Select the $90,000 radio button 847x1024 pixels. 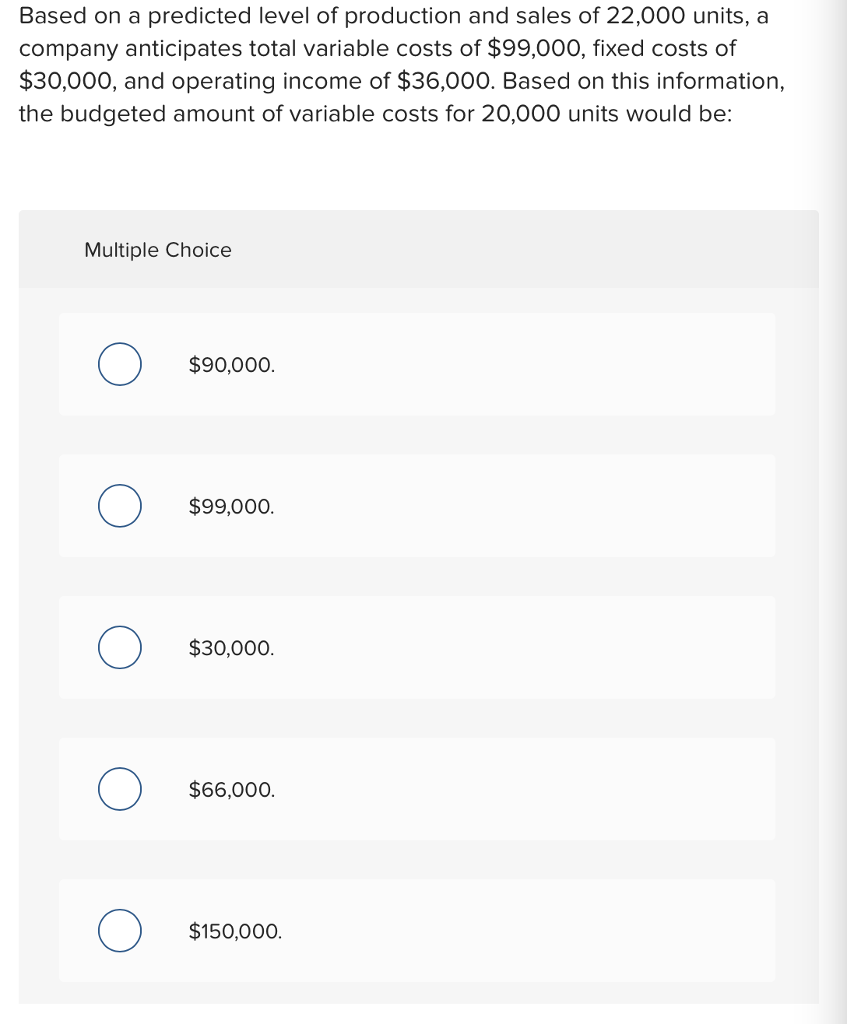click(119, 364)
